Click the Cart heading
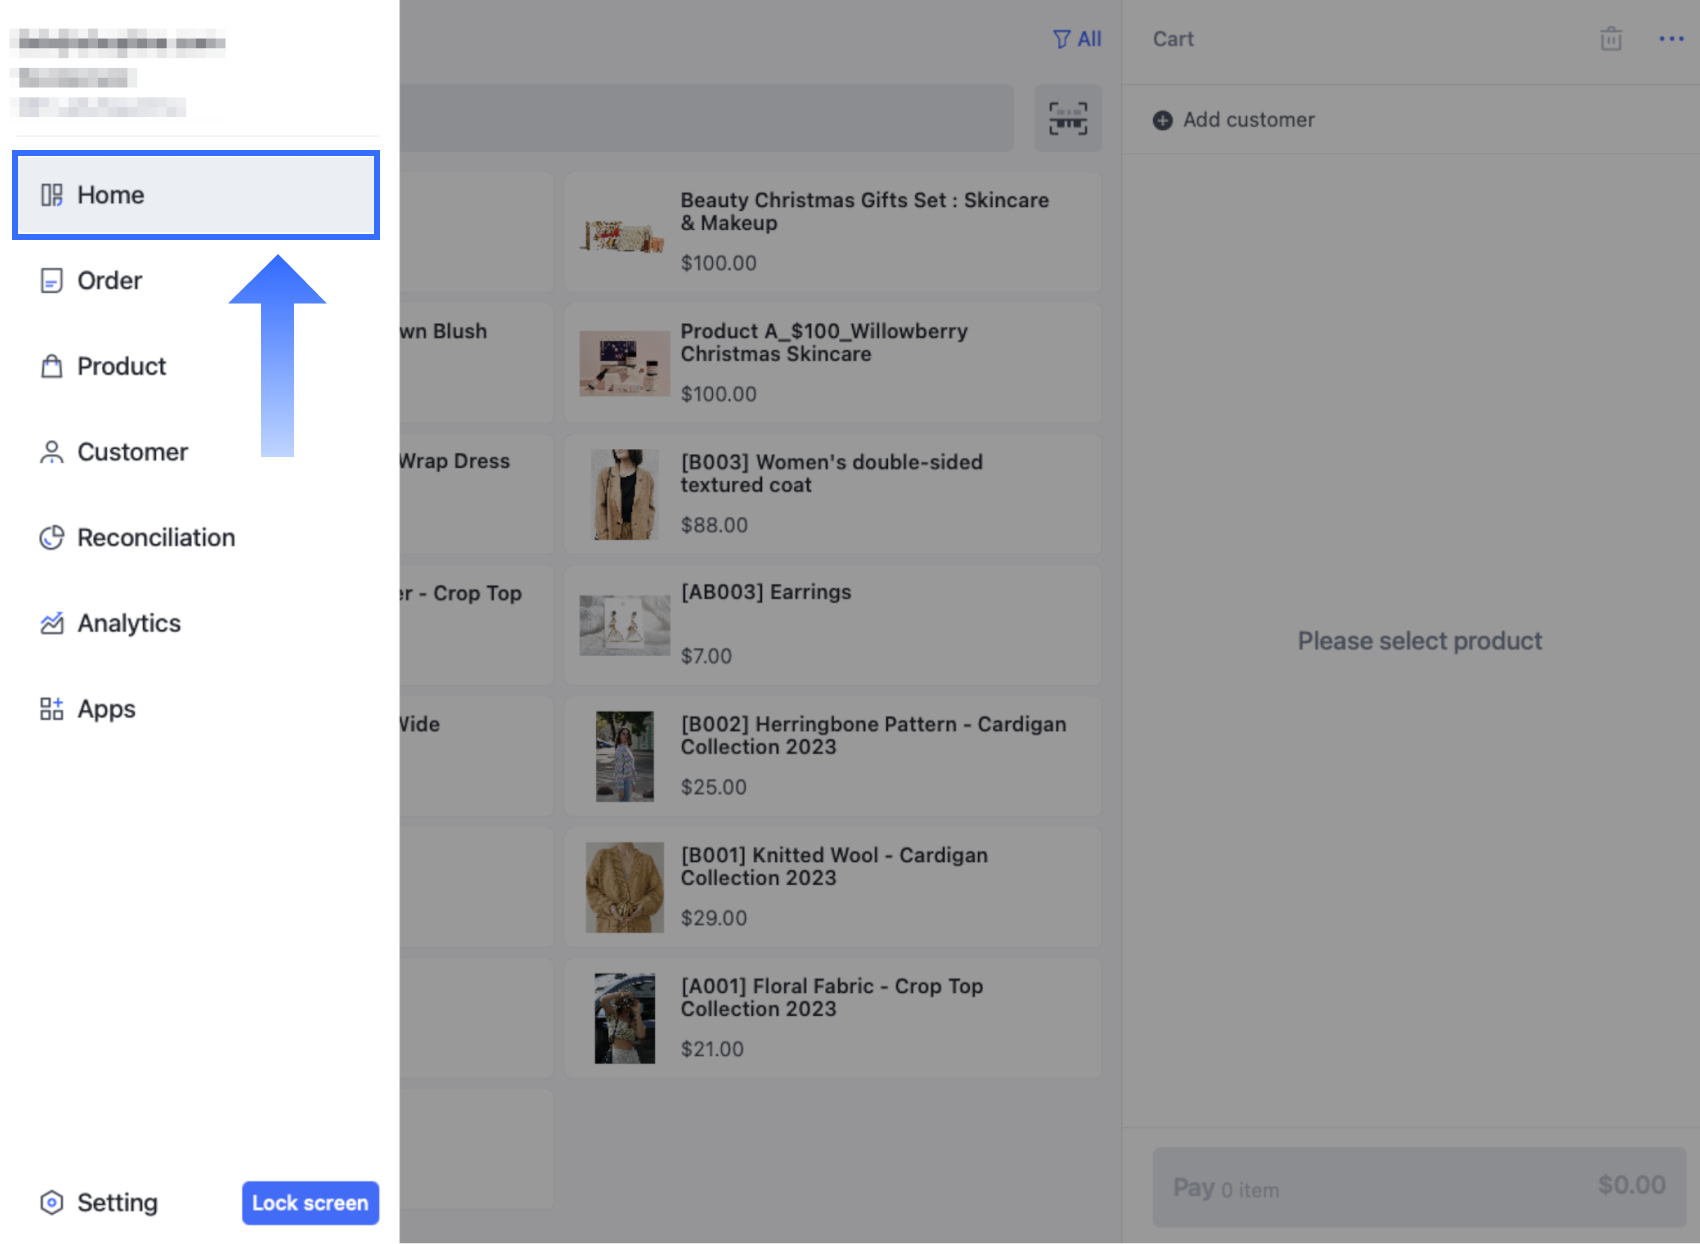This screenshot has height=1244, width=1700. [x=1173, y=39]
